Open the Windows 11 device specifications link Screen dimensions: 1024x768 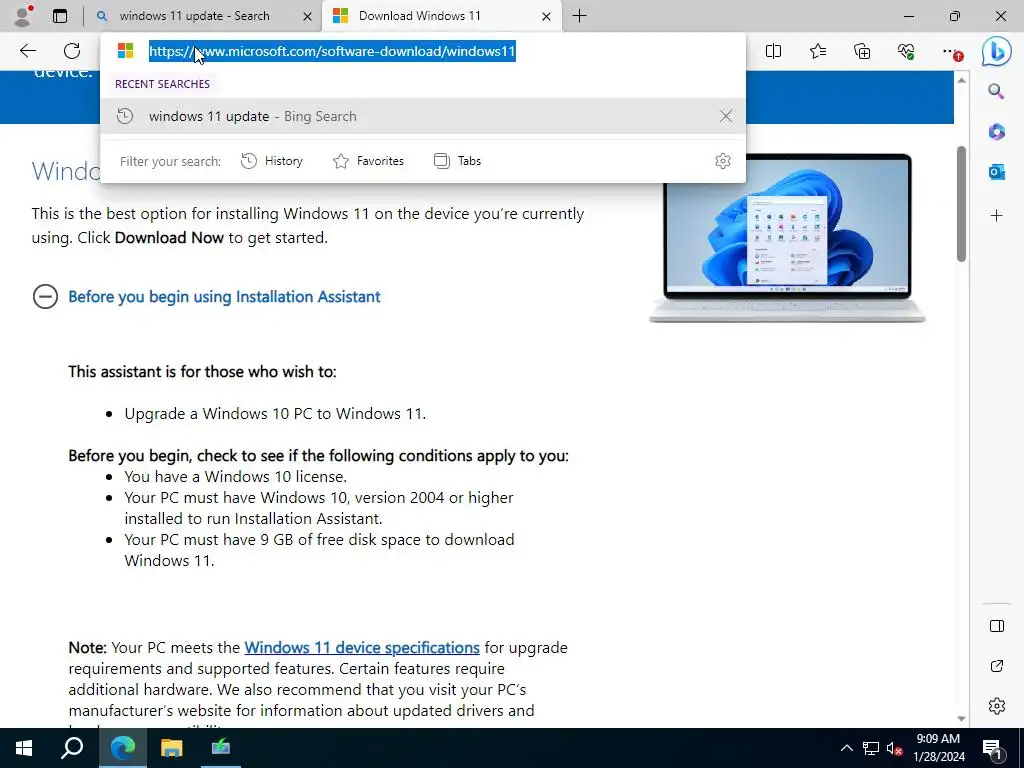[x=362, y=648]
